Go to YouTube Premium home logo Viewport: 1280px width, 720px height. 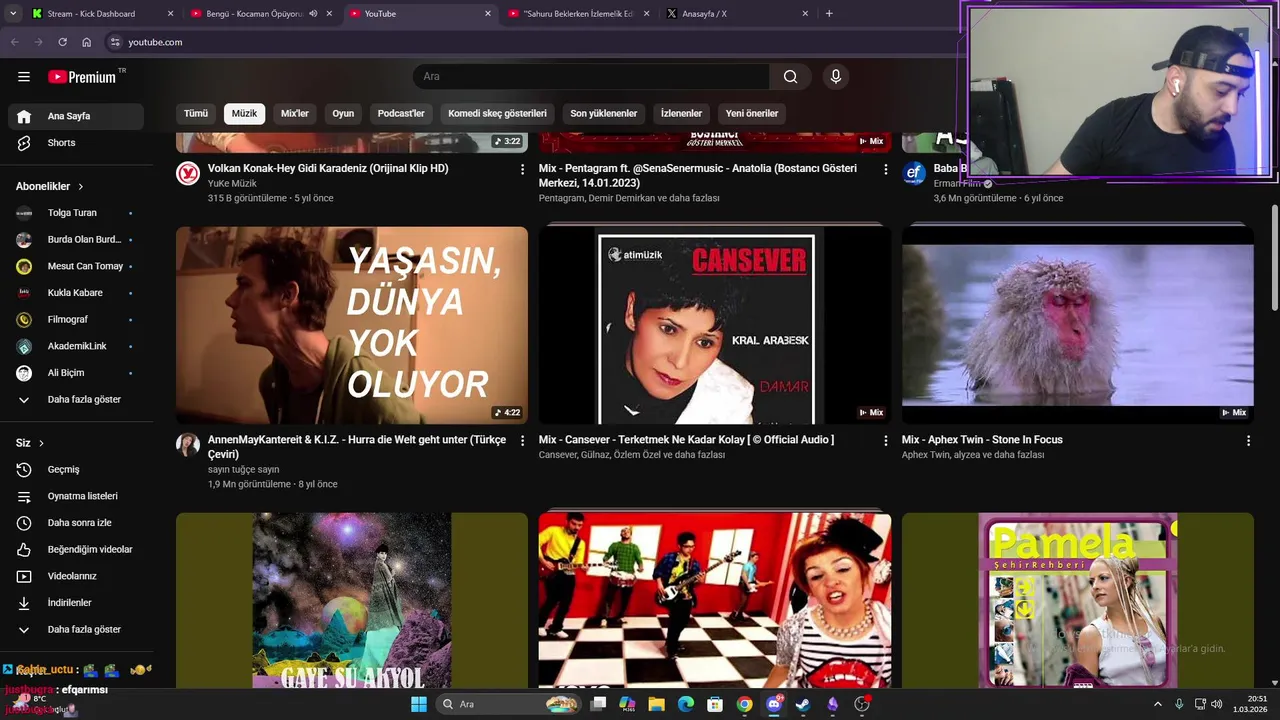pyautogui.click(x=84, y=77)
